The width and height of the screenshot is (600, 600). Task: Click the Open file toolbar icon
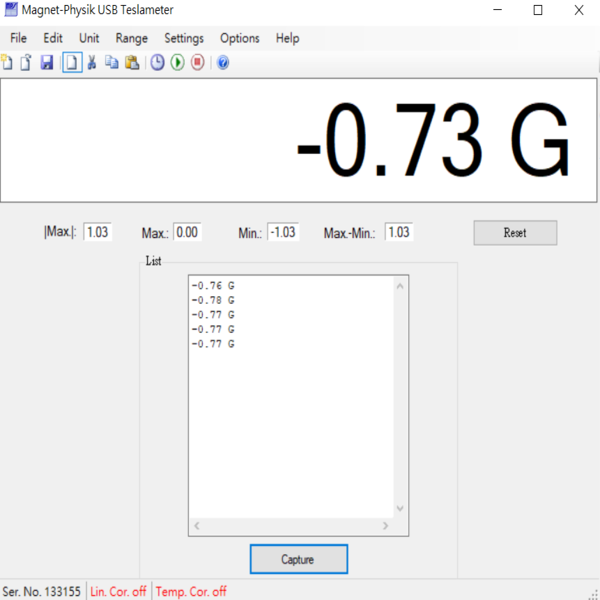[26, 62]
